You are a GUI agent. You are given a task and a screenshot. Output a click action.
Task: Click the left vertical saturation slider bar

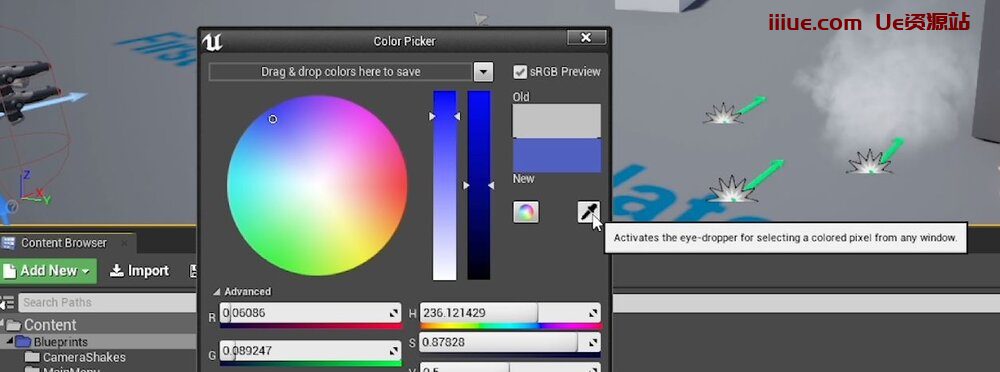click(445, 185)
